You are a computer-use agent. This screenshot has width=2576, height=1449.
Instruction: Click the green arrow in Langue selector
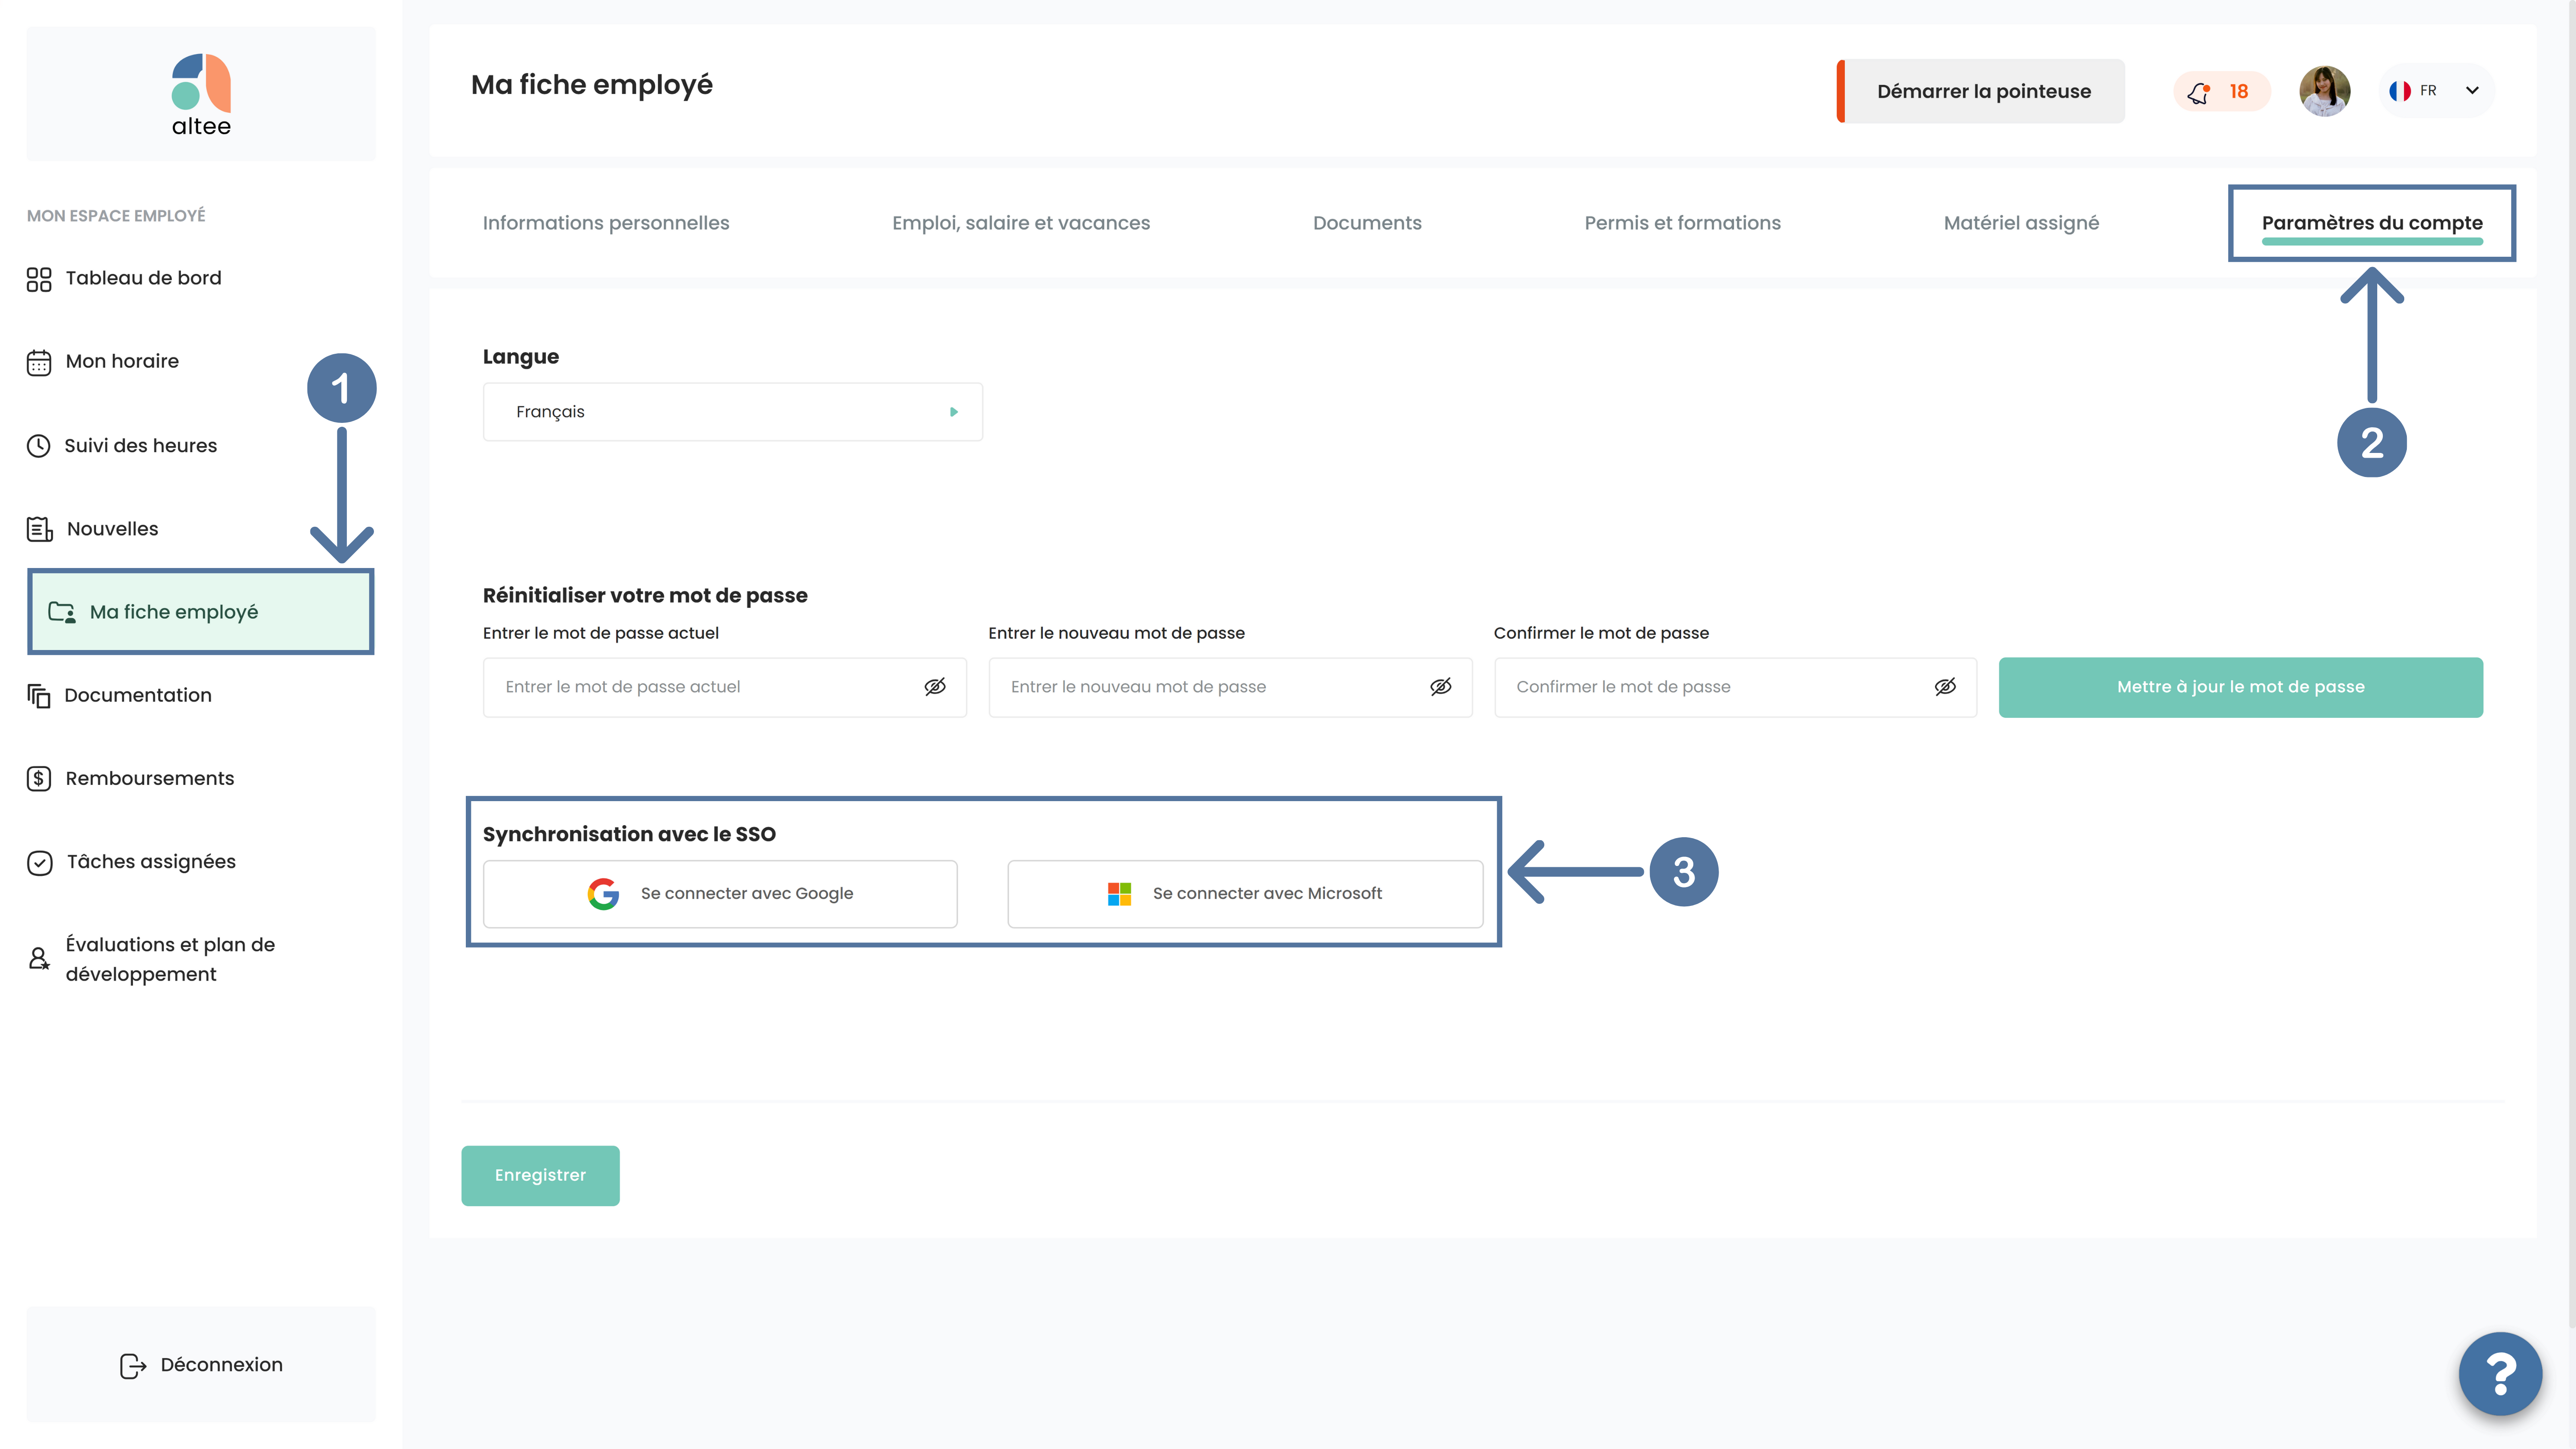click(x=954, y=412)
